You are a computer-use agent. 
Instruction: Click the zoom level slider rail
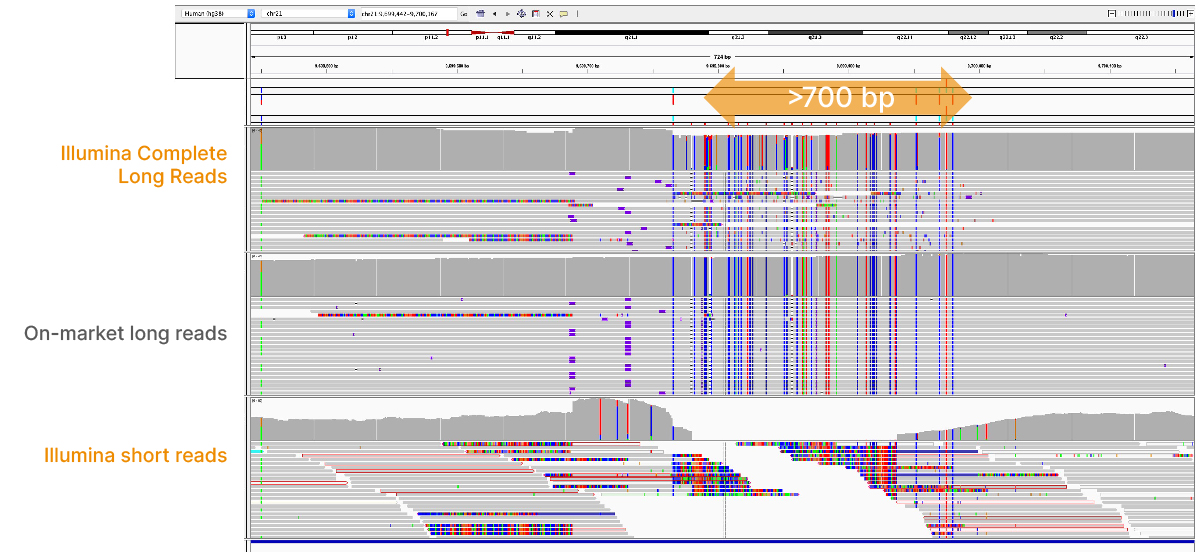coord(1152,14)
